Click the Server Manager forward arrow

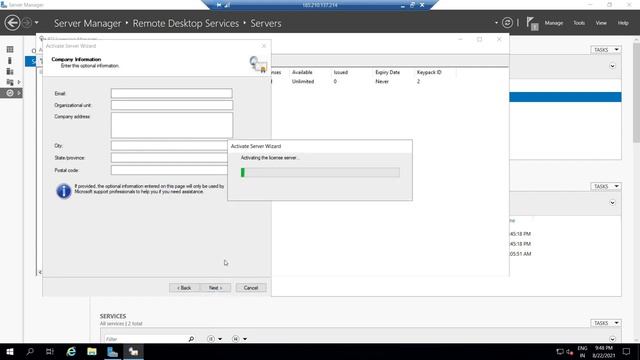tap(27, 23)
